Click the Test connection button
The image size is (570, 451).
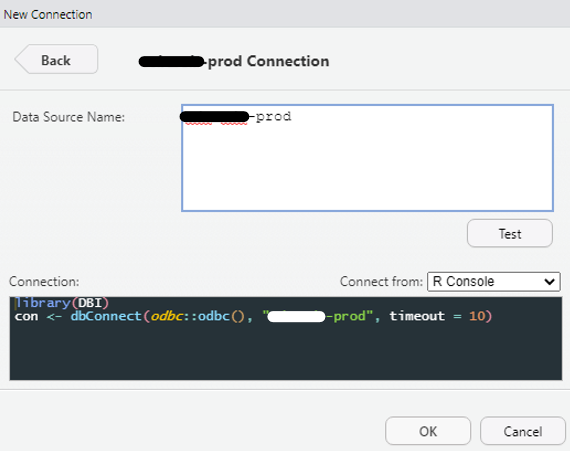click(510, 233)
